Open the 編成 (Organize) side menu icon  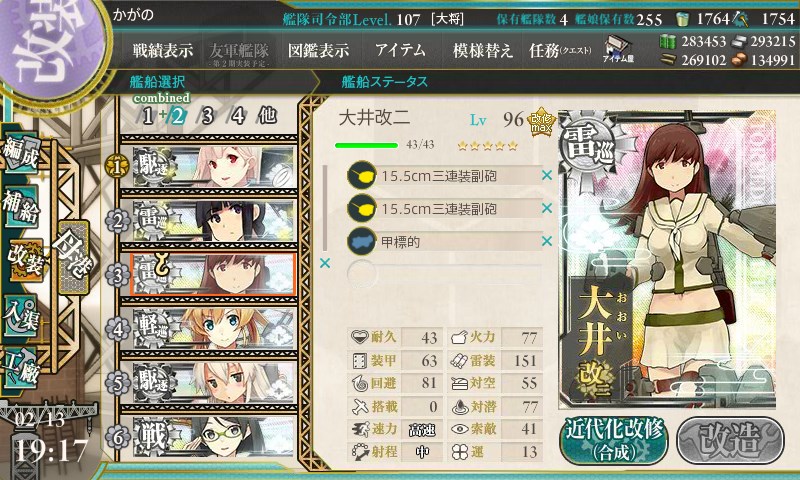21,153
